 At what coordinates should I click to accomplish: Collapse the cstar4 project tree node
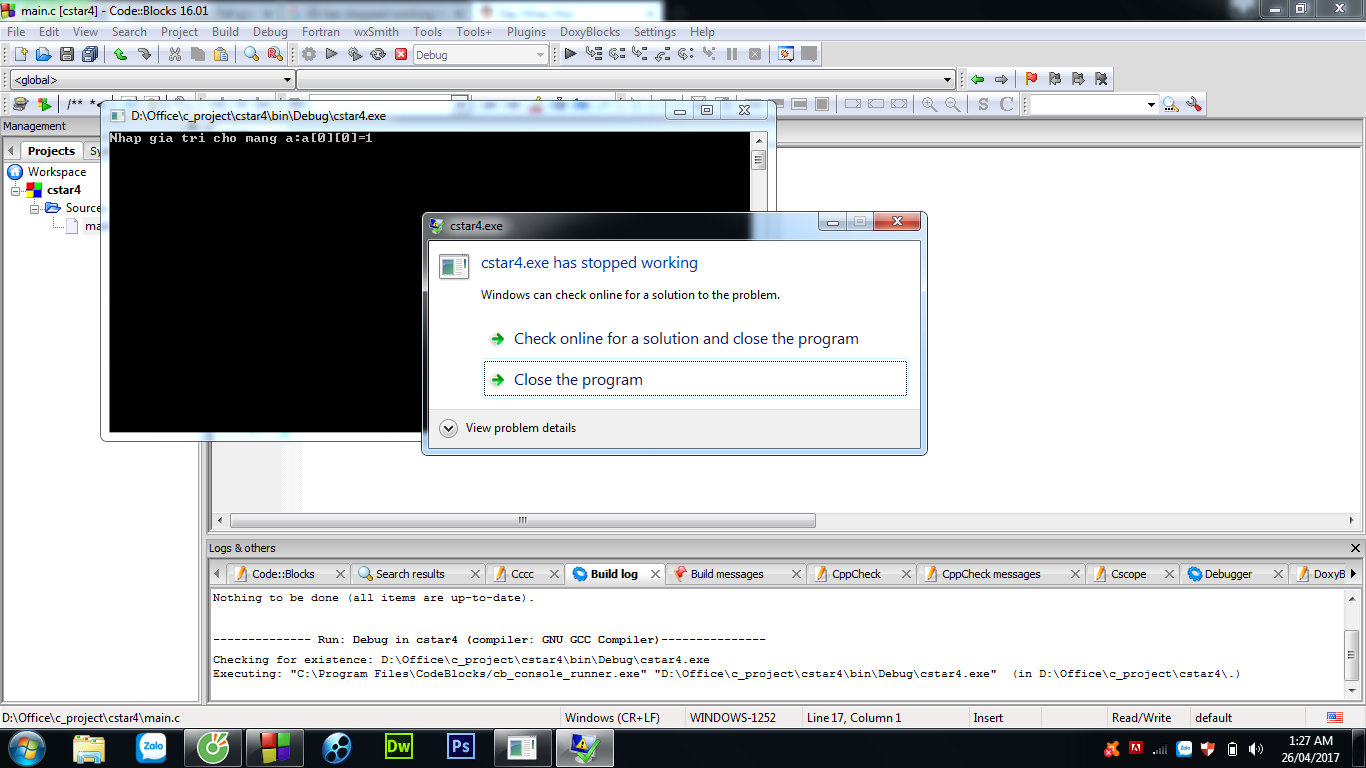point(16,190)
